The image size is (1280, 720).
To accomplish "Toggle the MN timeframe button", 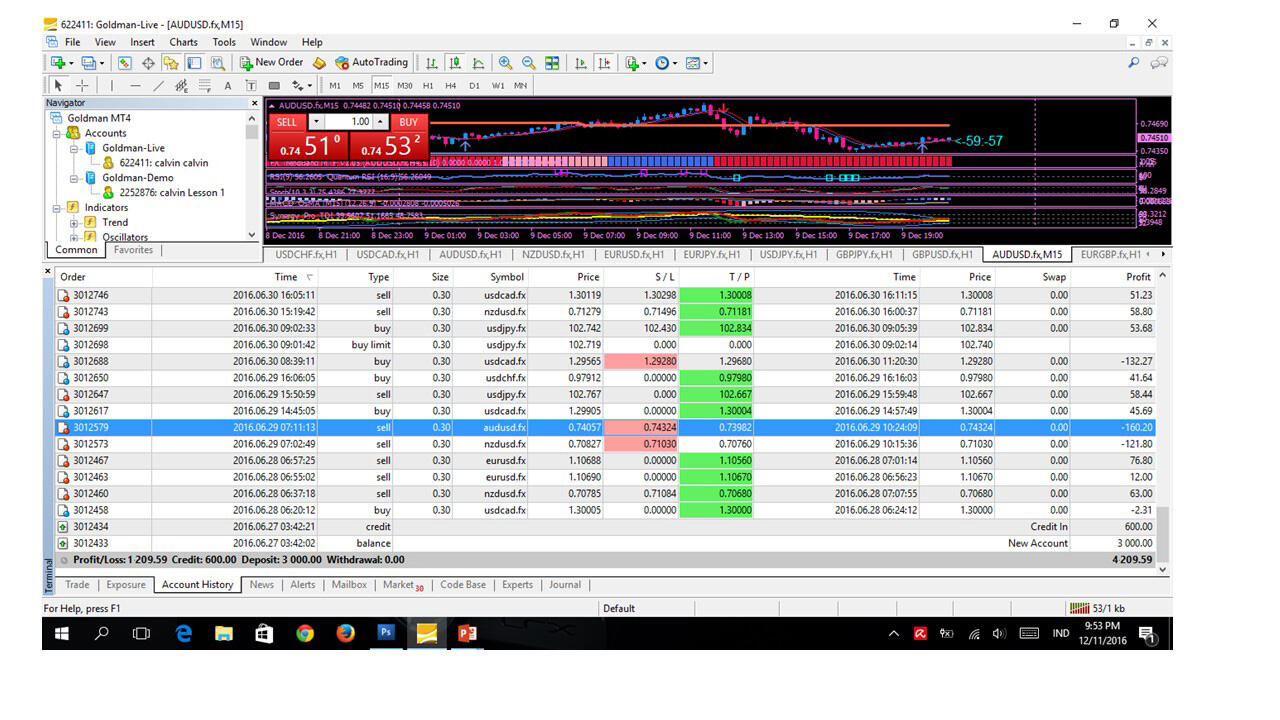I will (520, 85).
